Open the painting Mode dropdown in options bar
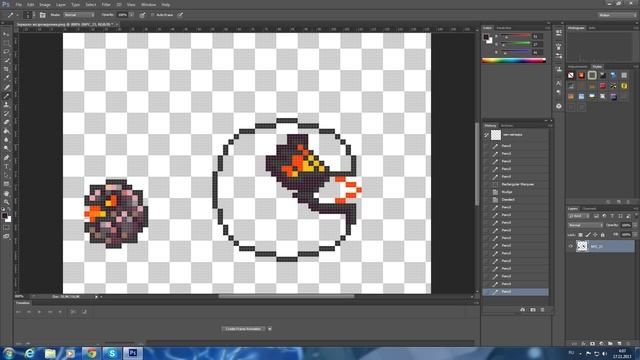Image resolution: width=640 pixels, height=360 pixels. click(79, 15)
